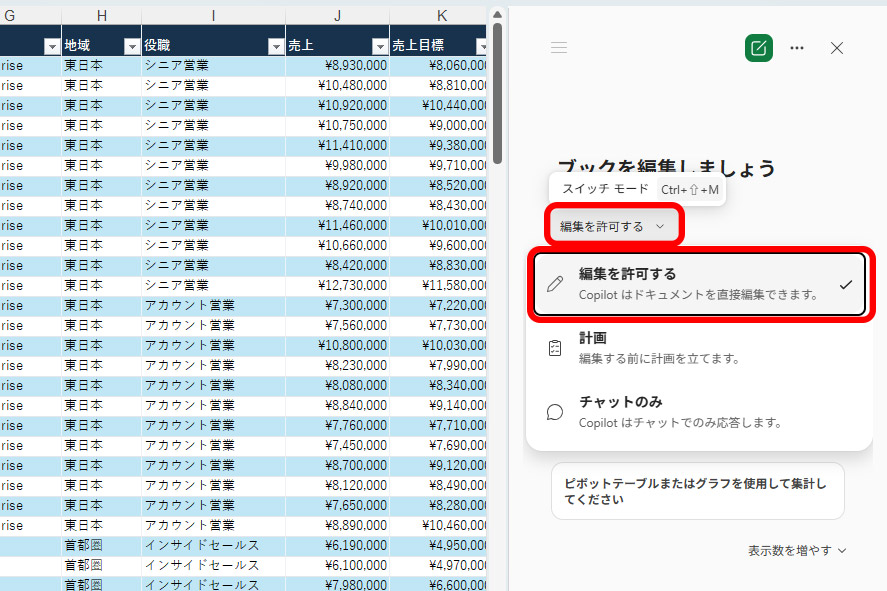
Task: Select cell with ¥11,580,000
Action: (x=438, y=286)
